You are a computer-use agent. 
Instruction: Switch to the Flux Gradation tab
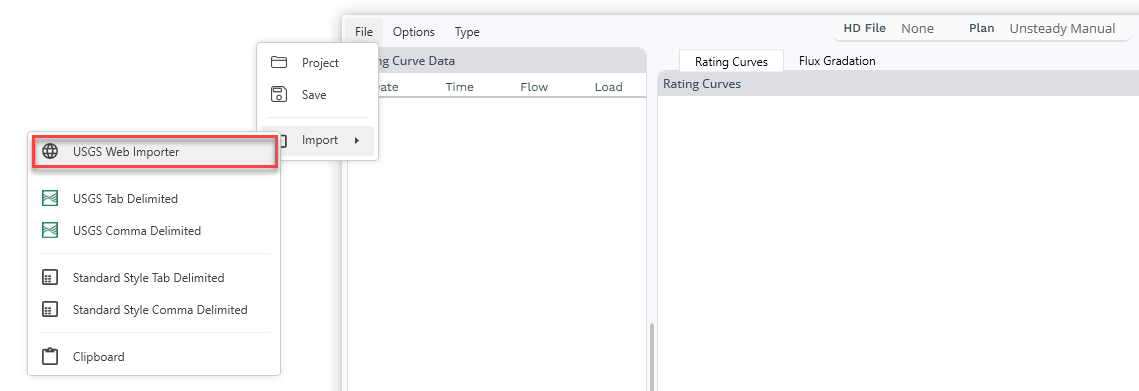(837, 61)
